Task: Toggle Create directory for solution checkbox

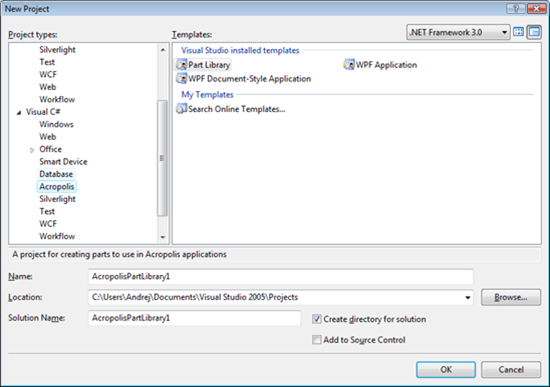Action: click(316, 319)
